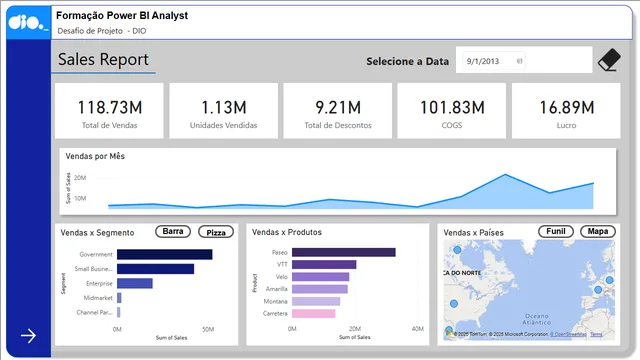
Task: Select the Channel Partners segment bar
Action: click(119, 312)
